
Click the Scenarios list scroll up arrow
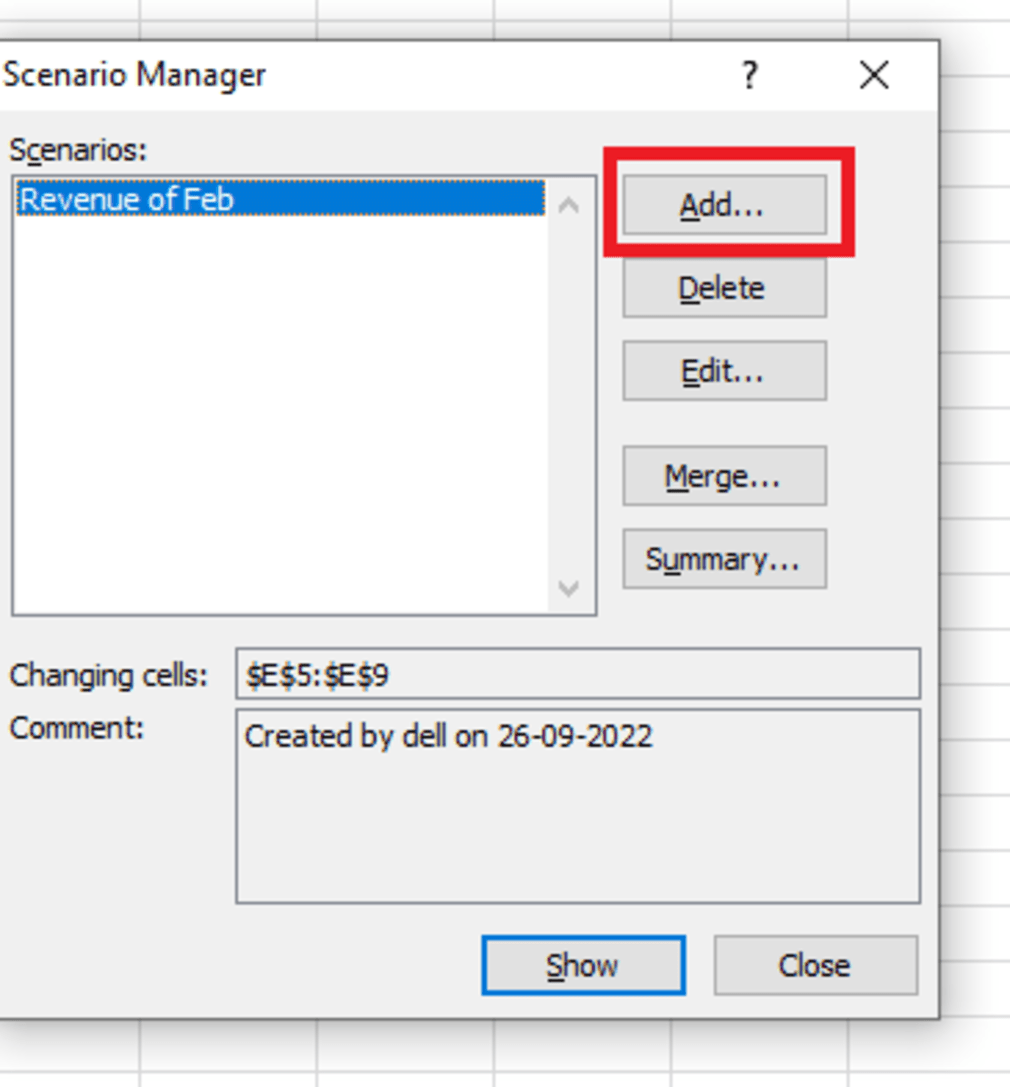[569, 205]
